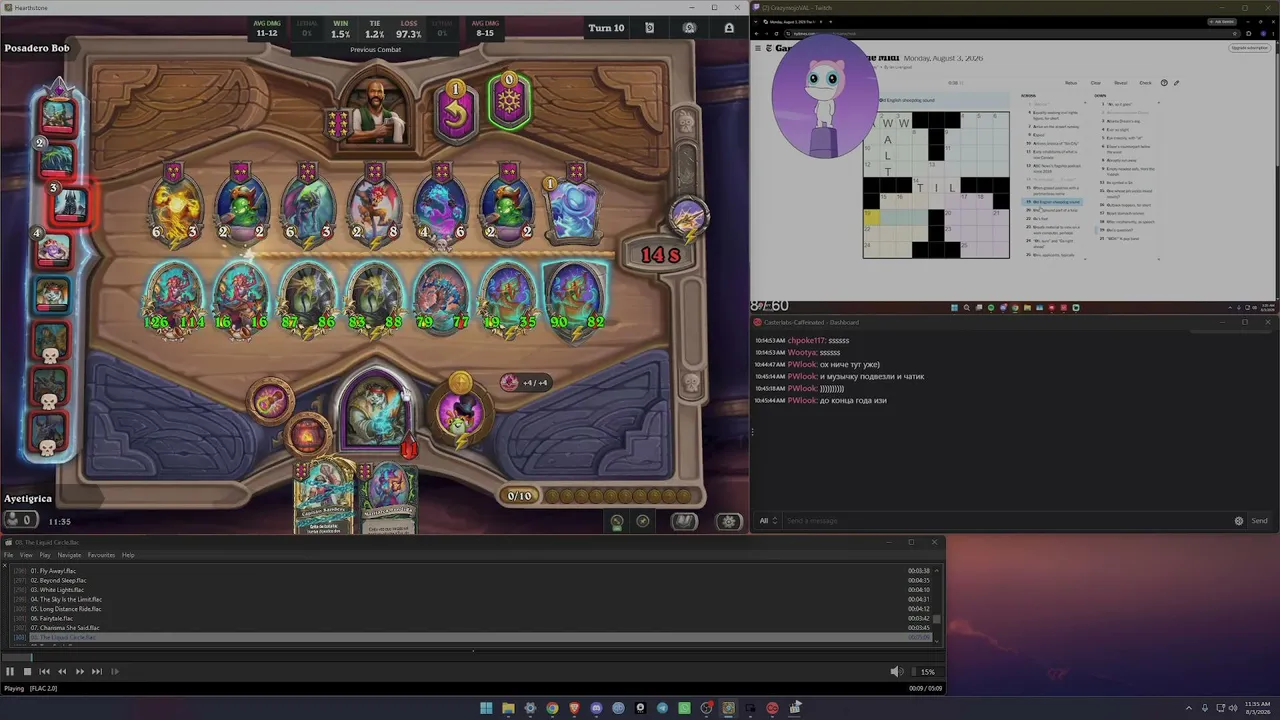Stop playback in the music player
This screenshot has height=720, width=1280.
coord(27,672)
